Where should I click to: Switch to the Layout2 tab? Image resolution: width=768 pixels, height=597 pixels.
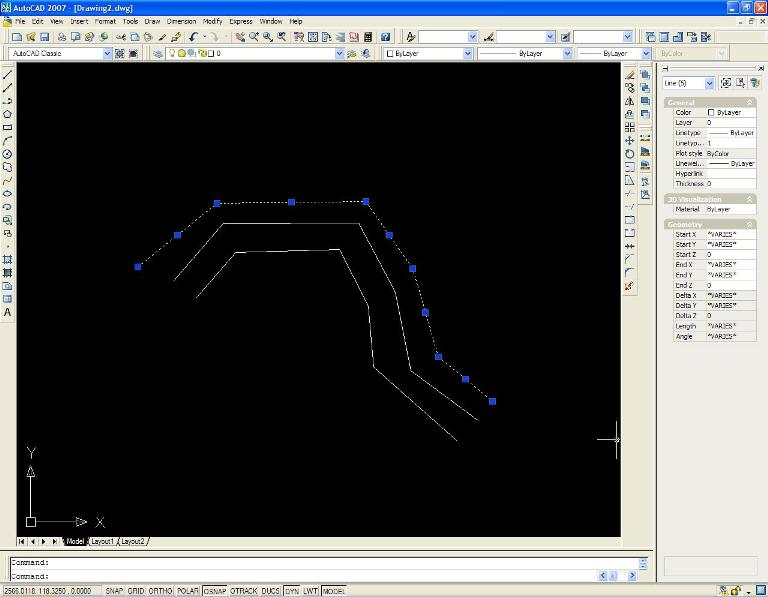tap(132, 541)
